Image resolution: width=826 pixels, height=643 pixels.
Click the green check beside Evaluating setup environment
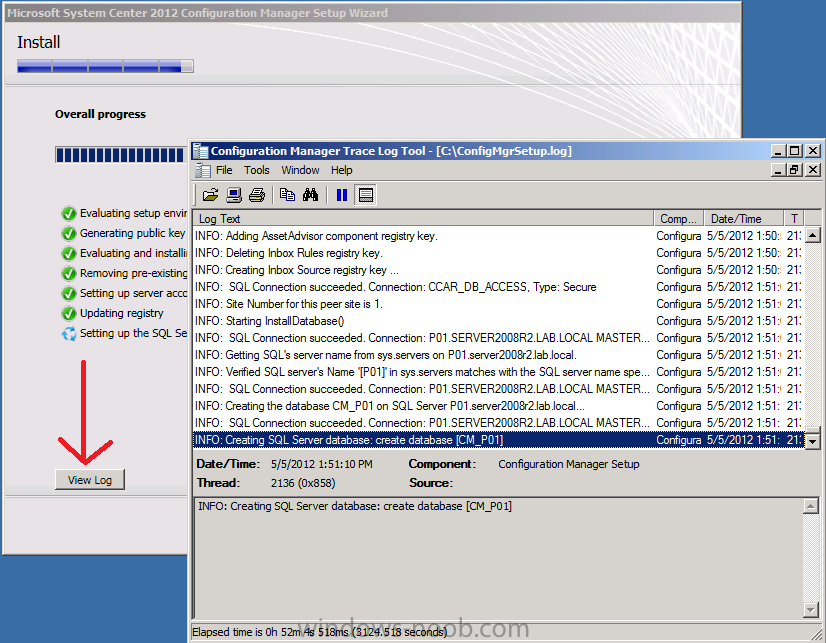(68, 213)
